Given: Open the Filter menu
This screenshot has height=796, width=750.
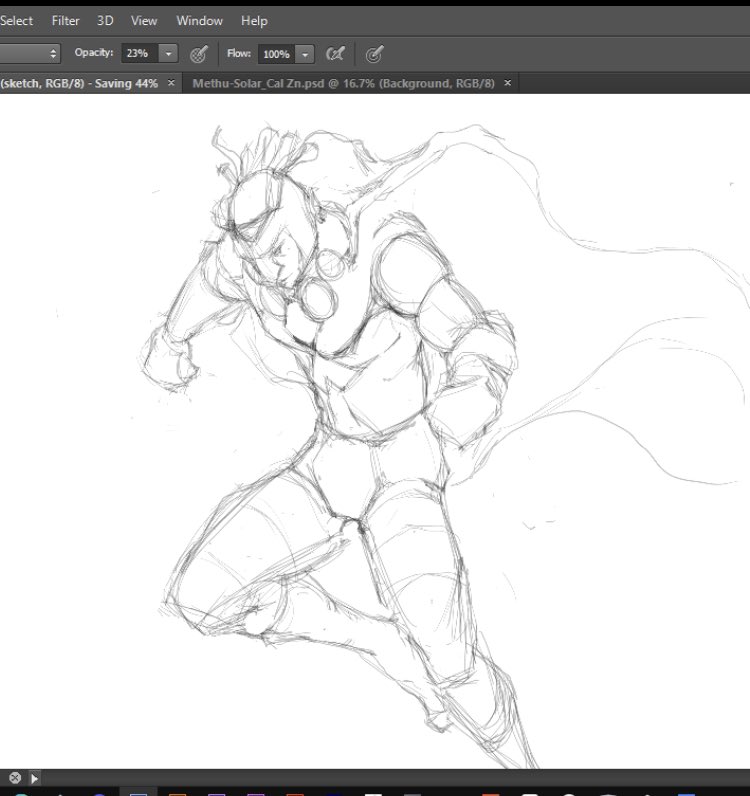Looking at the screenshot, I should coord(66,21).
